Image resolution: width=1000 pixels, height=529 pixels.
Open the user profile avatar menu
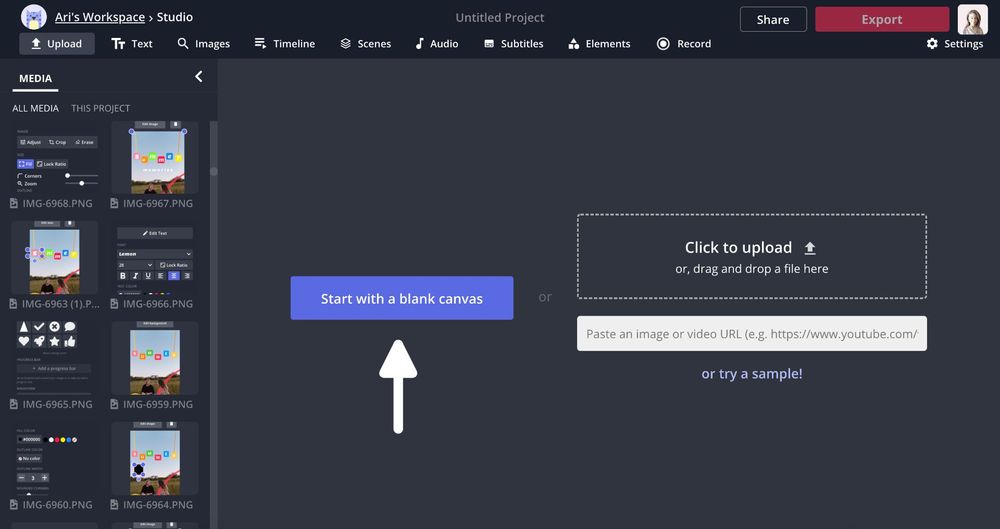[972, 19]
